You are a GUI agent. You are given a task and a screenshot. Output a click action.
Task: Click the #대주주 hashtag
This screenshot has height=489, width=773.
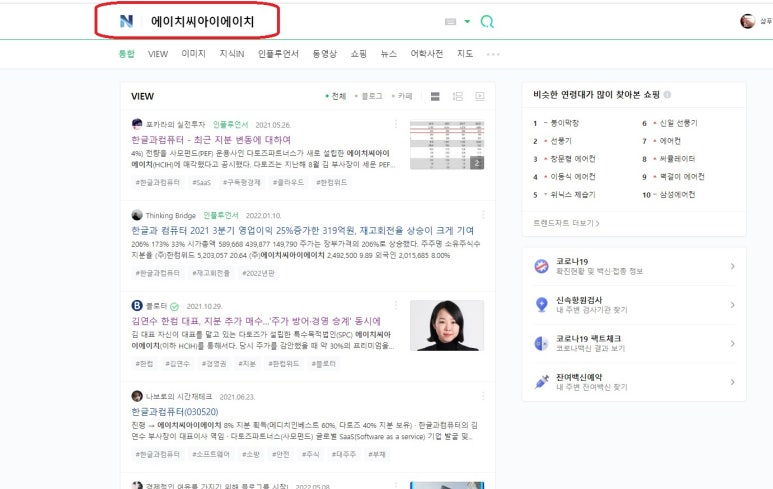point(344,454)
